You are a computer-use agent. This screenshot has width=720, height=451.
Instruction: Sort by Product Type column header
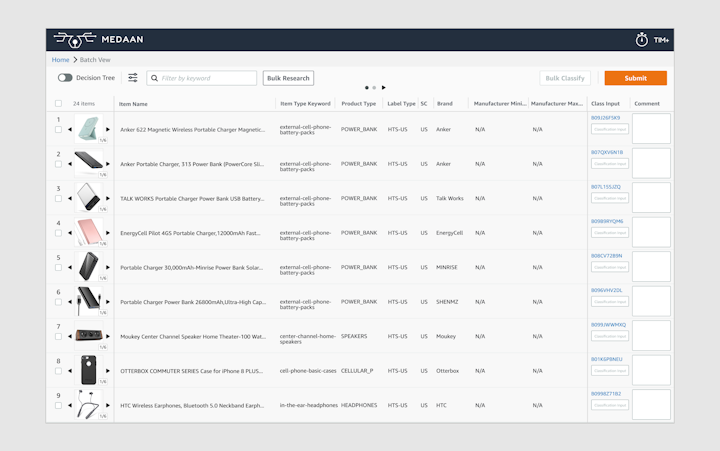358,103
